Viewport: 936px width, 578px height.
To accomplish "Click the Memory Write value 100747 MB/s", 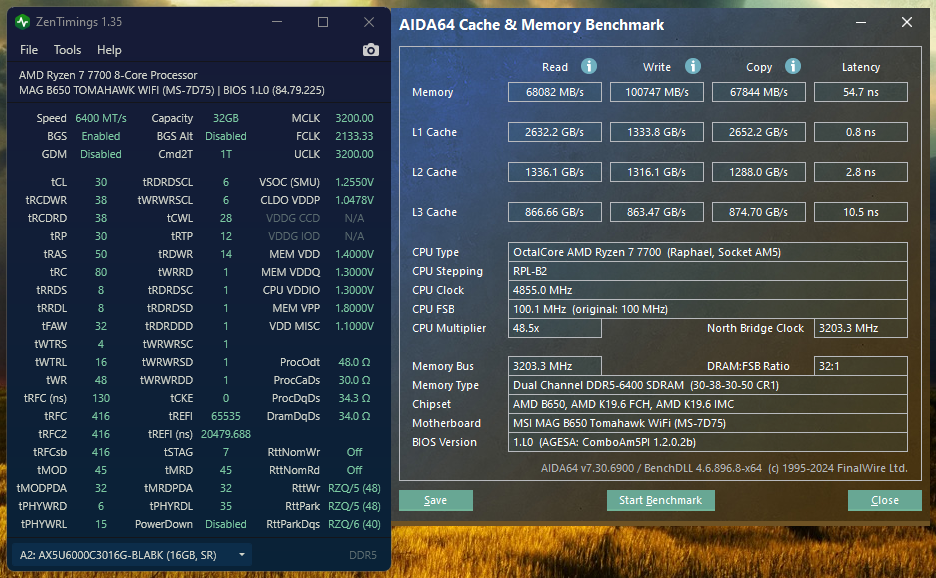I will pos(657,92).
